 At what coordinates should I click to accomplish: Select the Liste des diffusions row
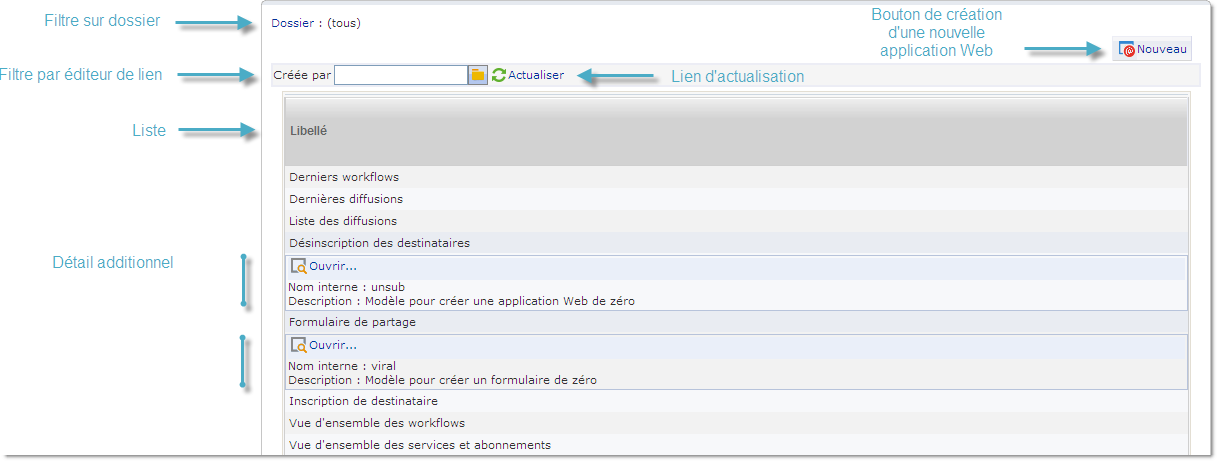(736, 221)
